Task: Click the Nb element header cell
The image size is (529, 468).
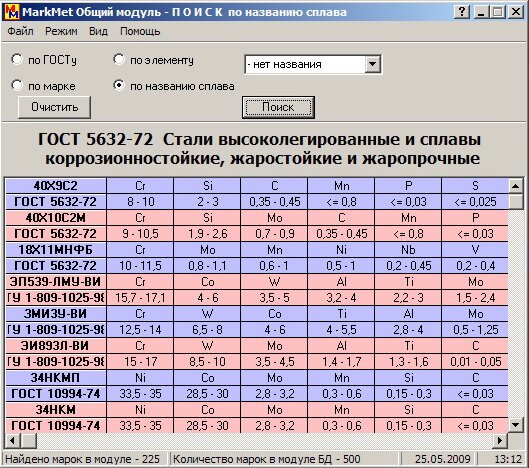Action: [x=408, y=250]
